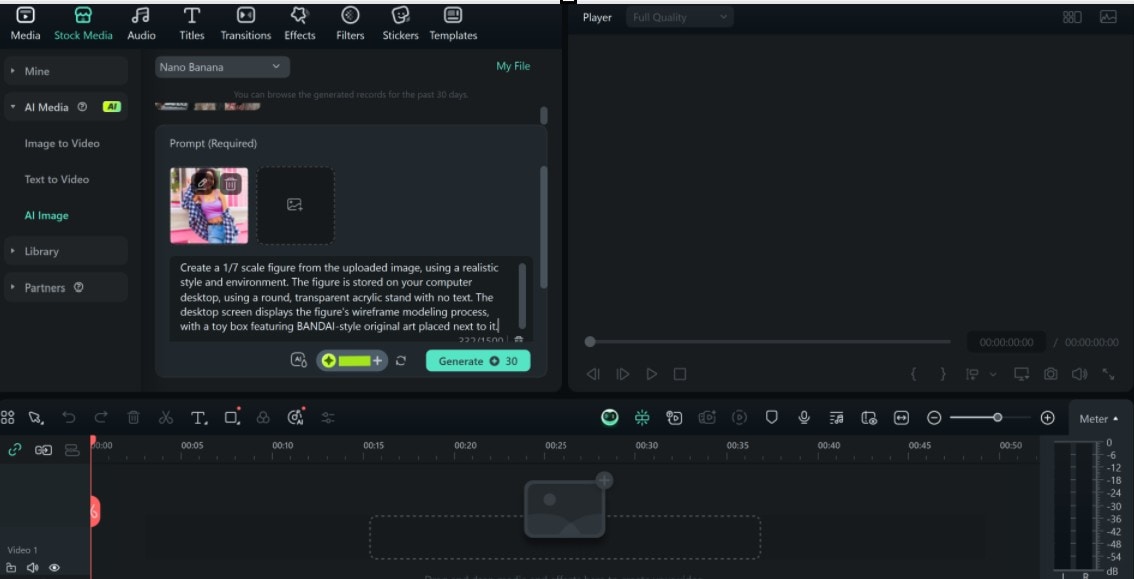Image resolution: width=1134 pixels, height=579 pixels.
Task: Step to the next frame
Action: [x=622, y=374]
